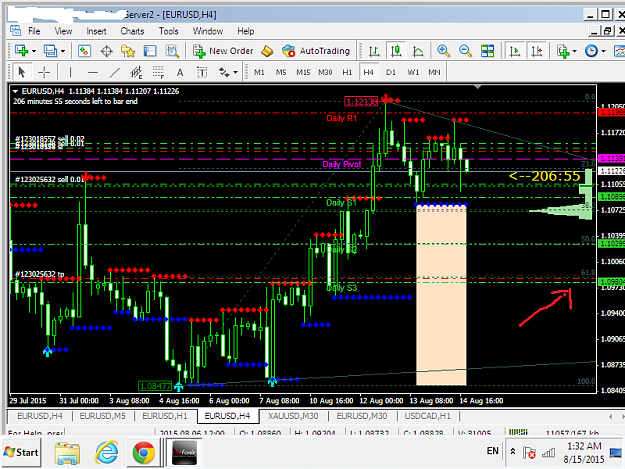Switch chart to W1 timeframe
This screenshot has width=625, height=469.
(x=413, y=72)
